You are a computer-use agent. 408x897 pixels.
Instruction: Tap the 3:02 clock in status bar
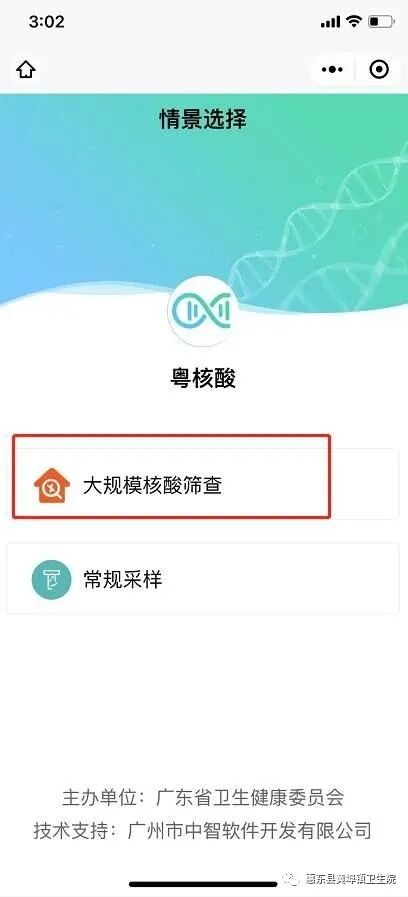pos(47,22)
